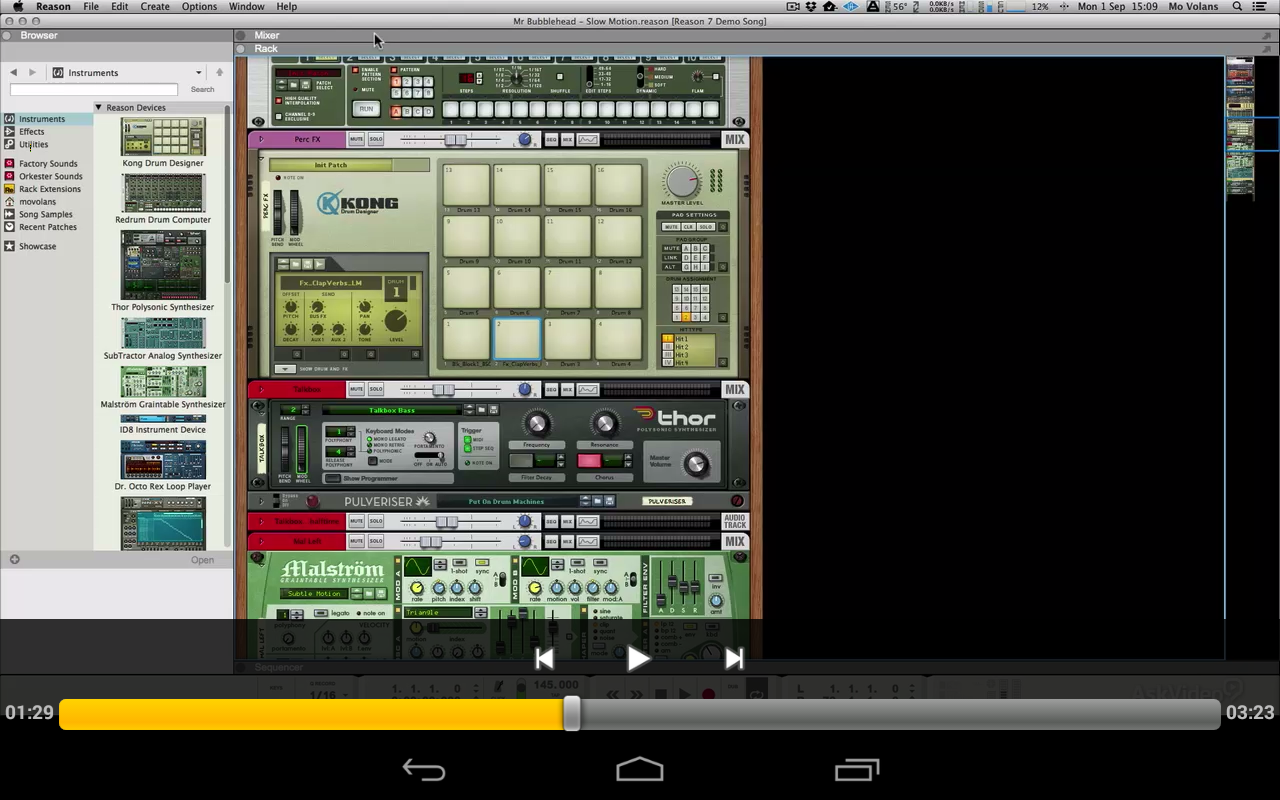Open Rack Extensions in the sidebar
Screen dimensions: 1280x800
50,189
